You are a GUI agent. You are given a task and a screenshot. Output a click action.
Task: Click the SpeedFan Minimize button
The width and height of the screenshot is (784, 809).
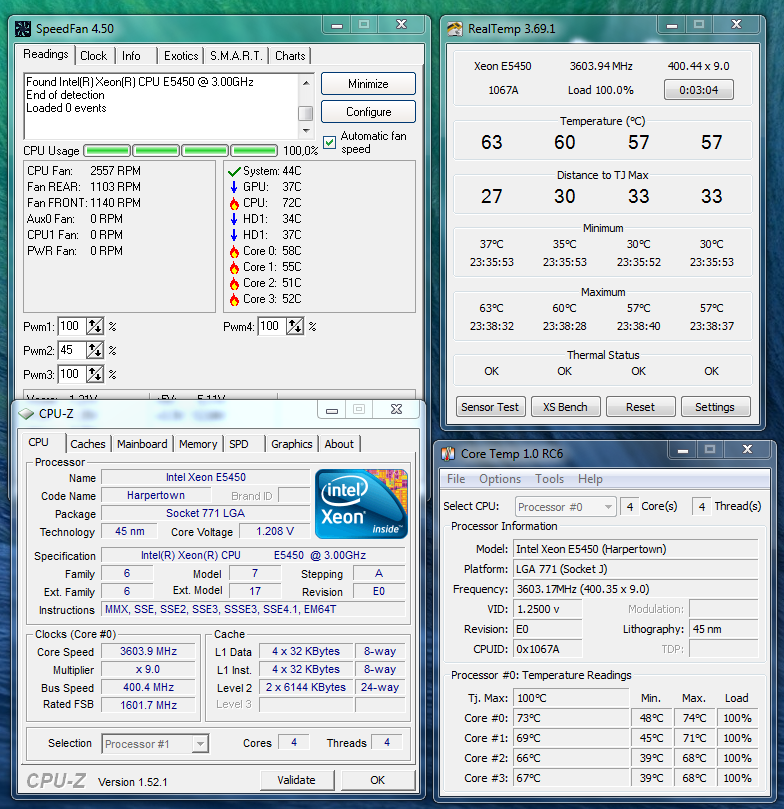click(x=368, y=84)
